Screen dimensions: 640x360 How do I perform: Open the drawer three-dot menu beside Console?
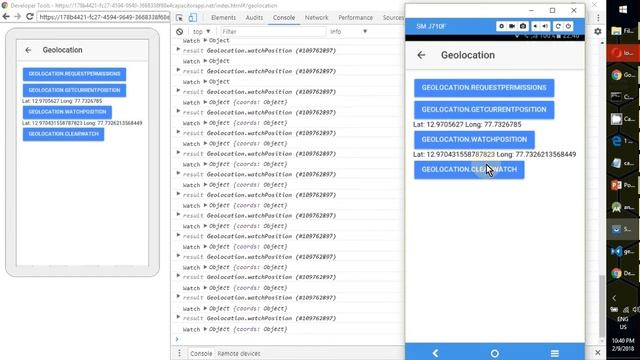(x=179, y=353)
